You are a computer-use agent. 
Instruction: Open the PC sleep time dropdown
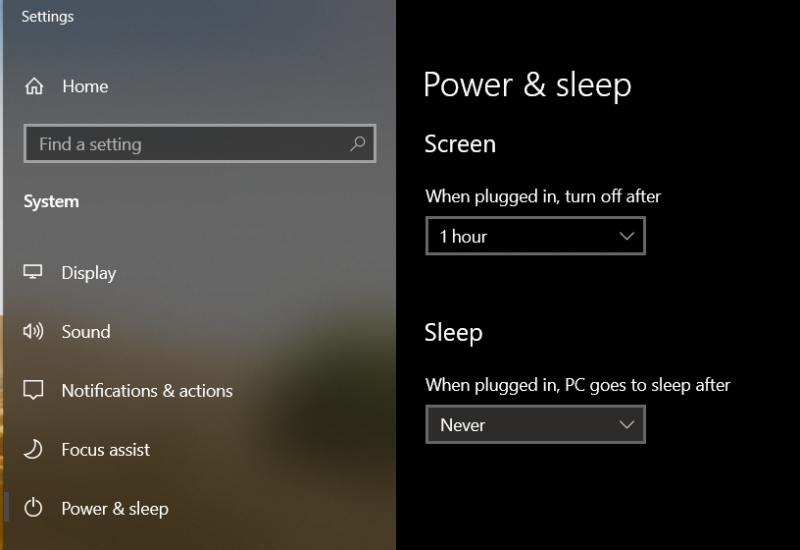(535, 424)
